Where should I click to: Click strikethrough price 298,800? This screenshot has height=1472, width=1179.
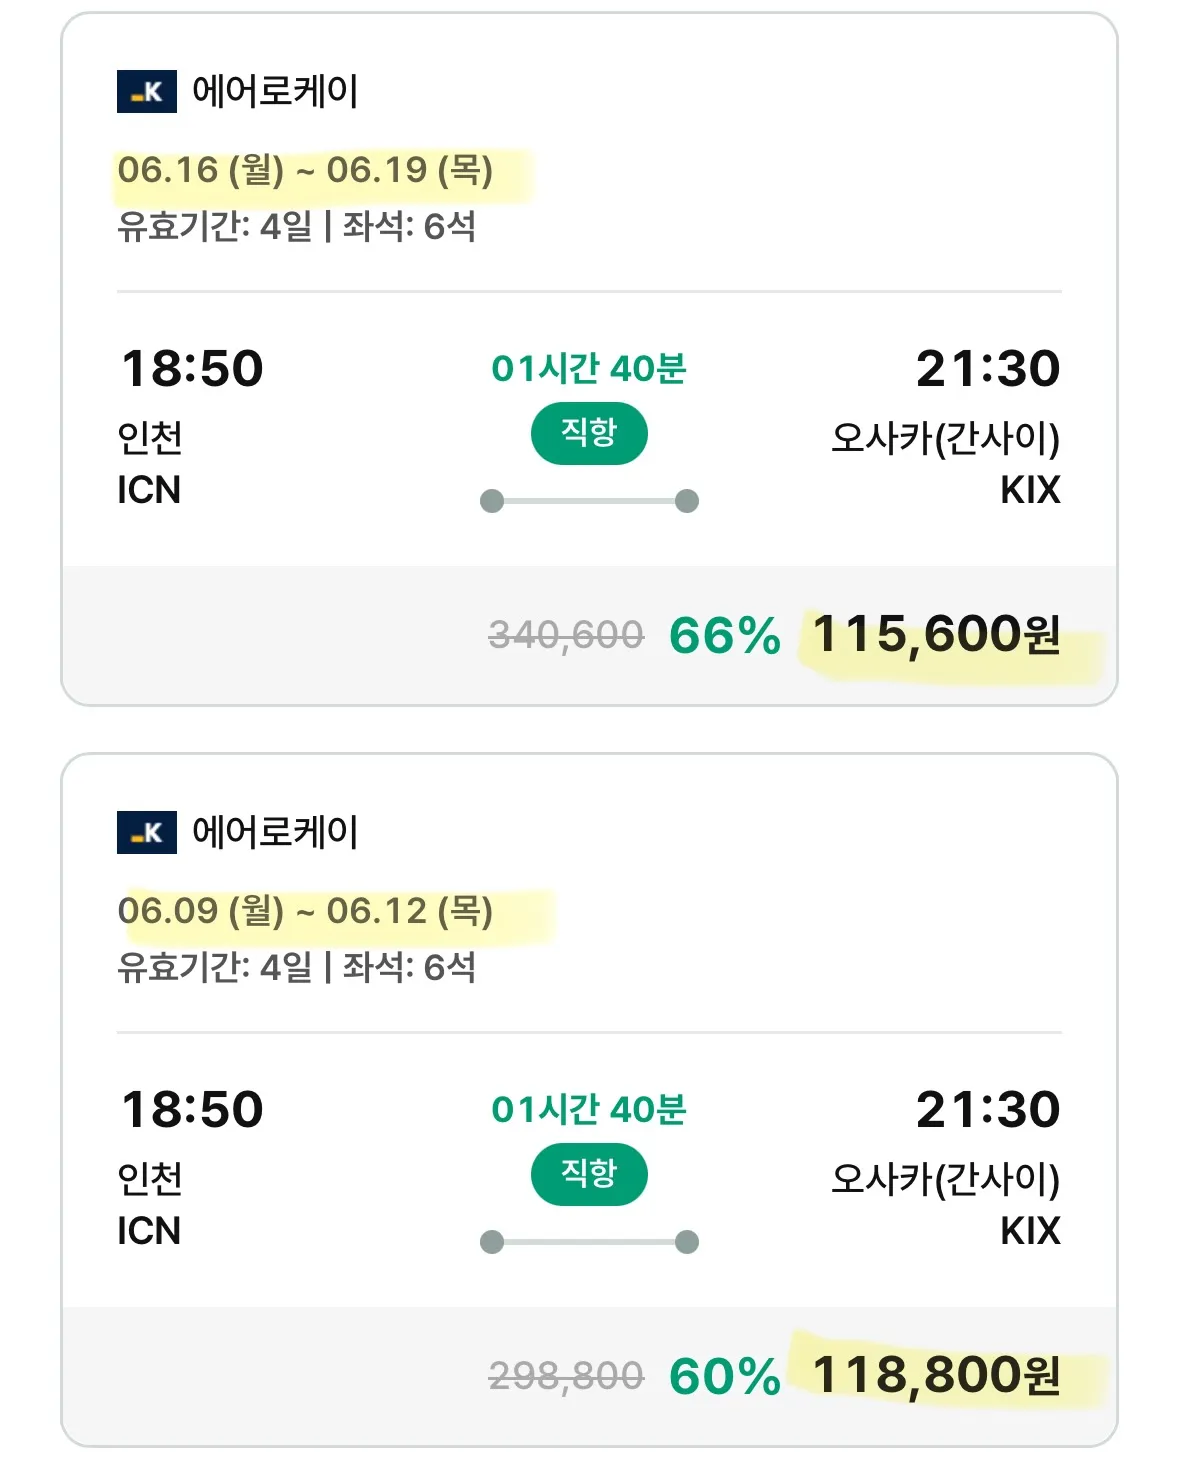[x=566, y=1377]
